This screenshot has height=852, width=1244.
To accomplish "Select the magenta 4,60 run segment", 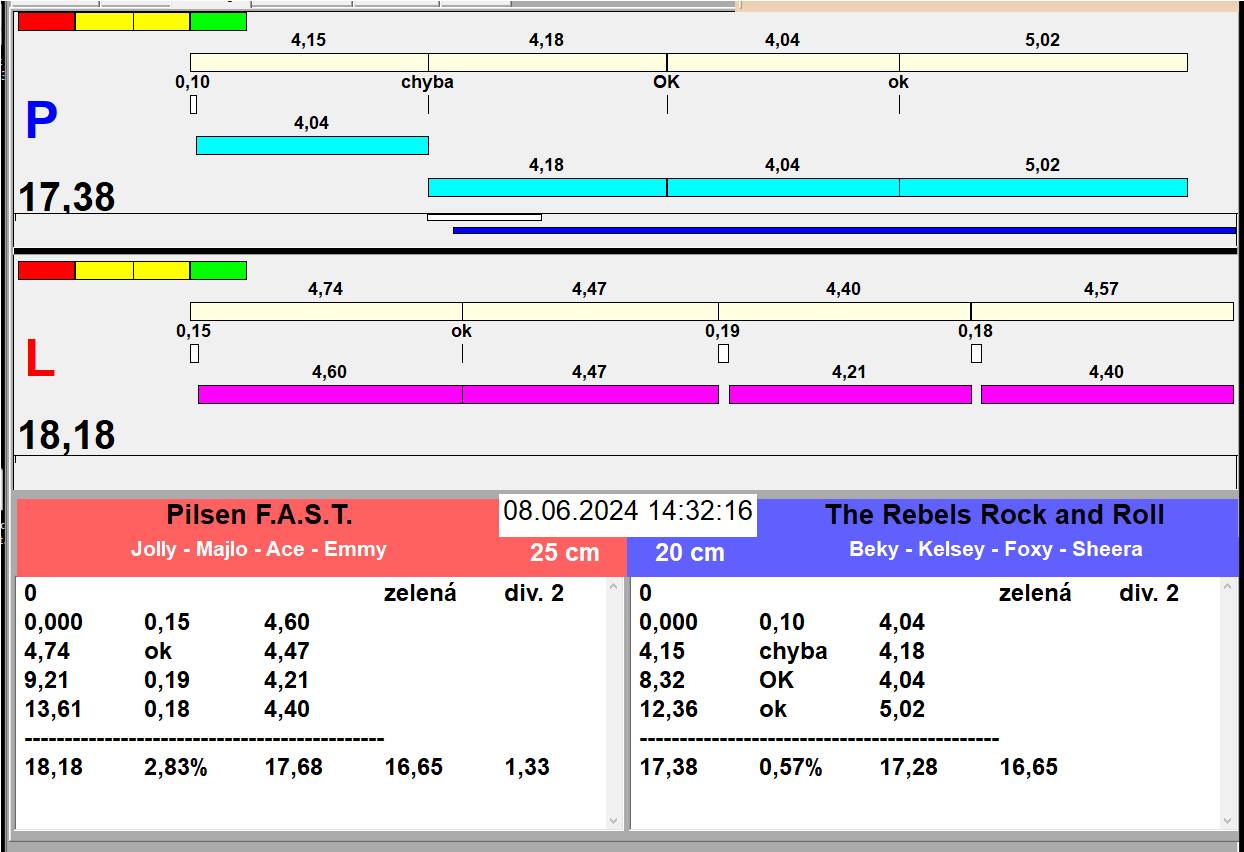I will coord(330,394).
